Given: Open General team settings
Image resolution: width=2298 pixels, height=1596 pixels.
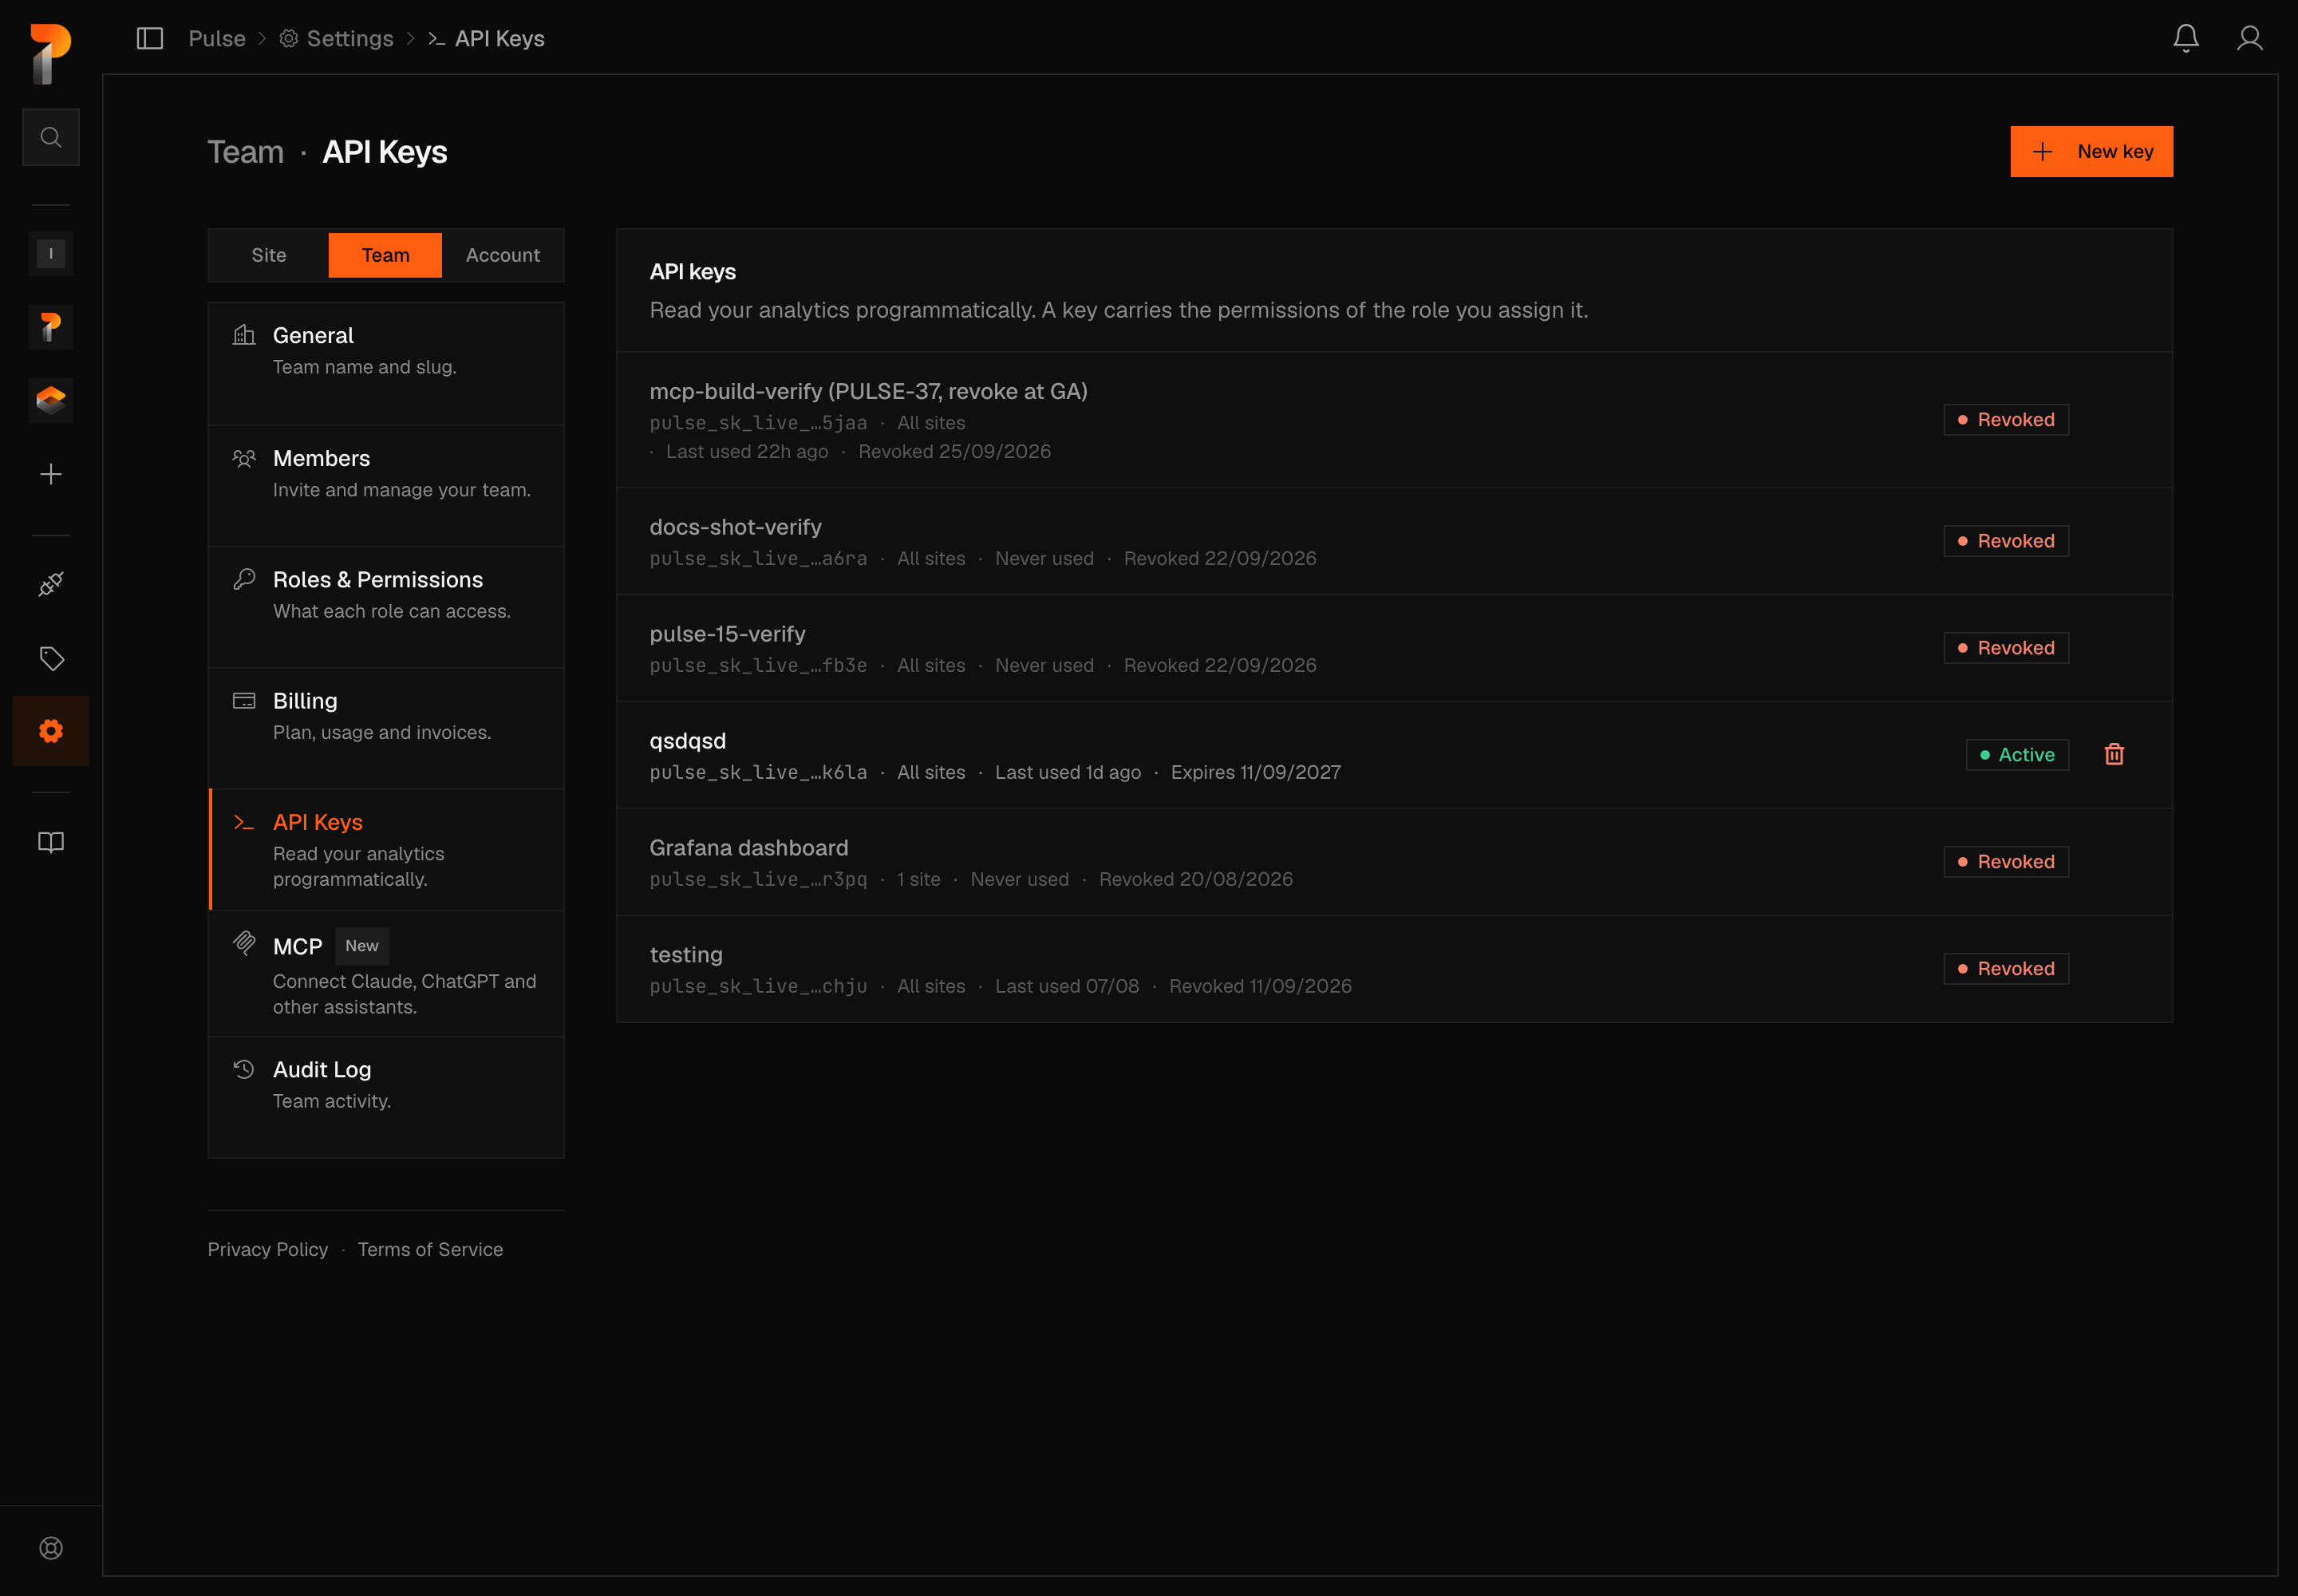Looking at the screenshot, I should (x=386, y=364).
